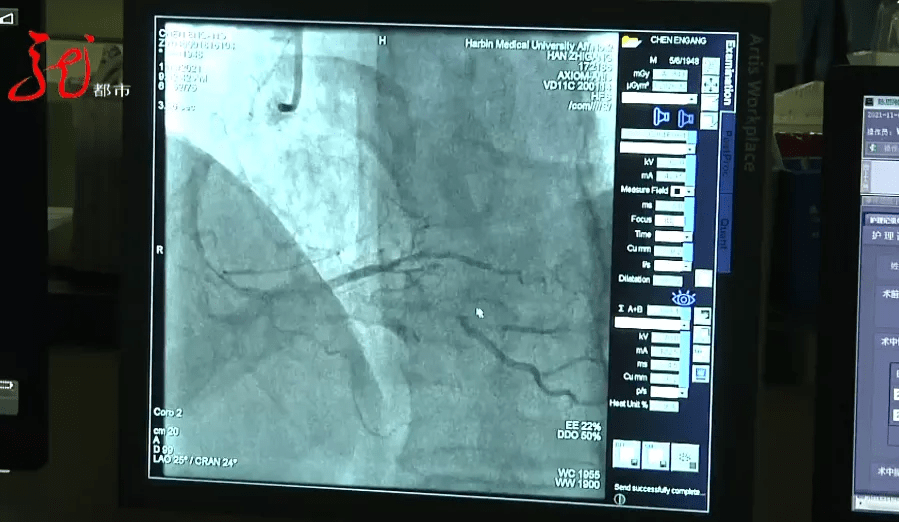
Task: Click icon button right of X-ray tube icons
Action: tap(709, 120)
